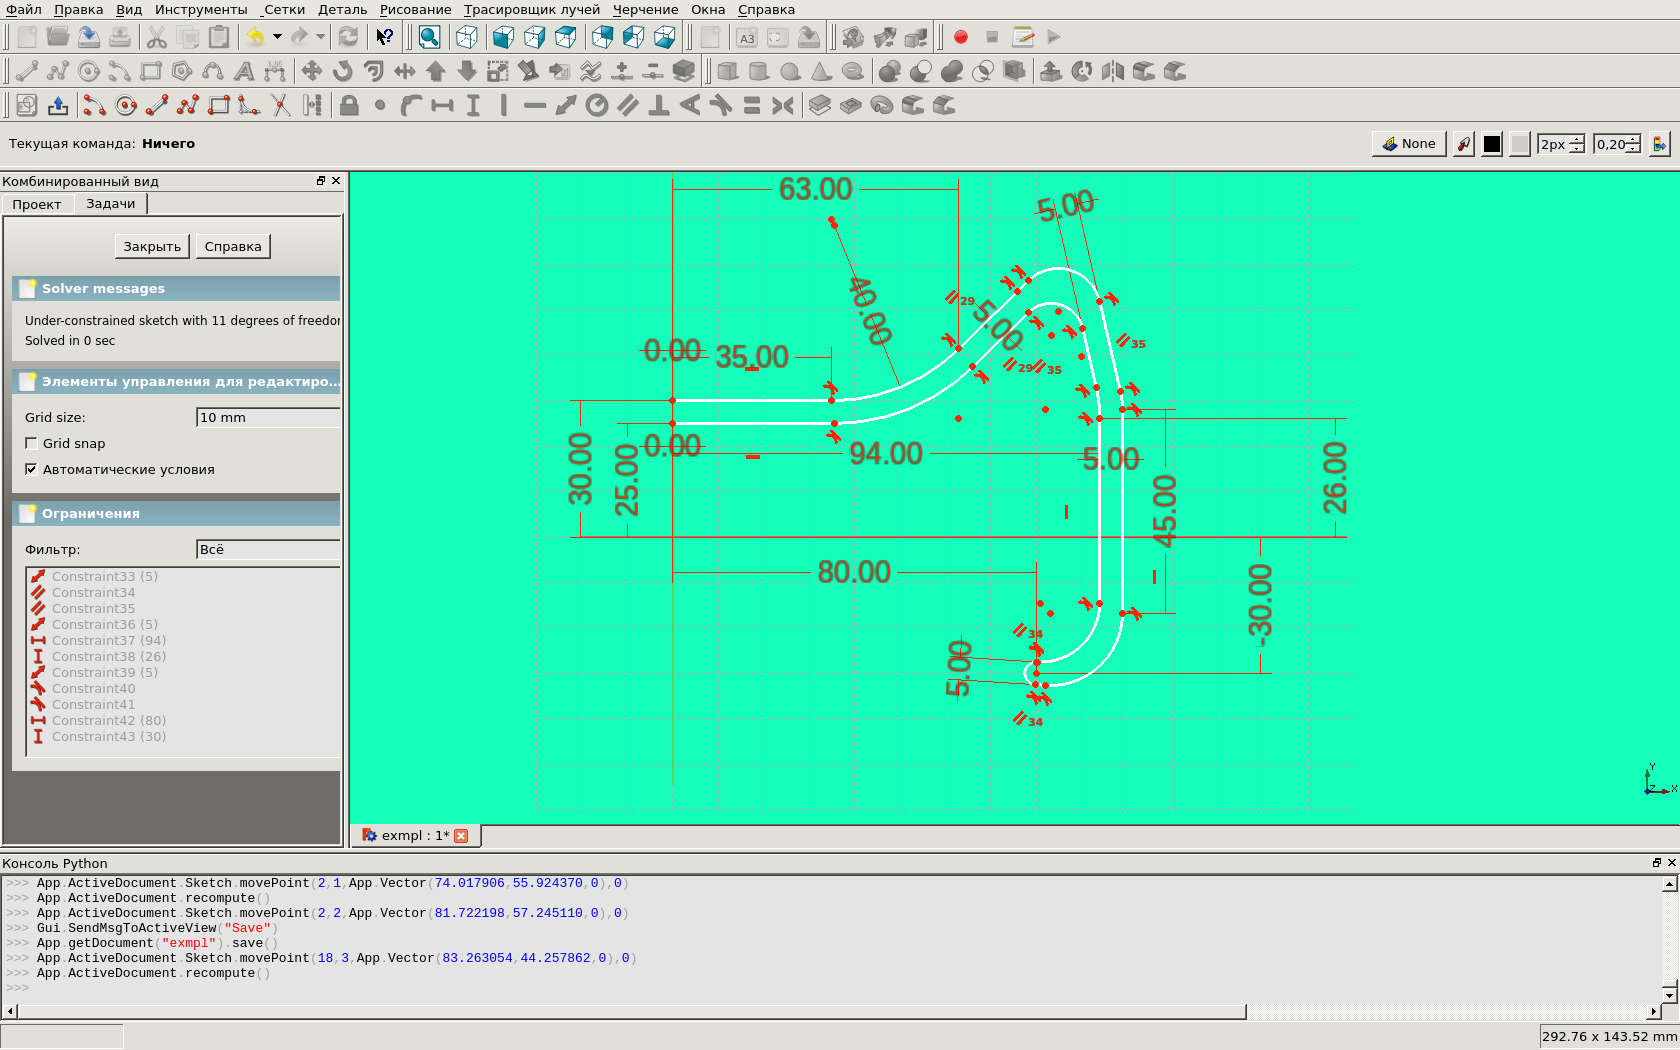Apply the horizontal distance constraint
Image resolution: width=1680 pixels, height=1050 pixels.
click(440, 105)
